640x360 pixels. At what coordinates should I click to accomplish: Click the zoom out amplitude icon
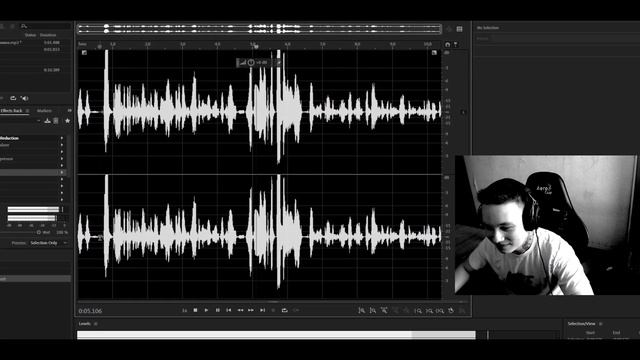pos(373,311)
